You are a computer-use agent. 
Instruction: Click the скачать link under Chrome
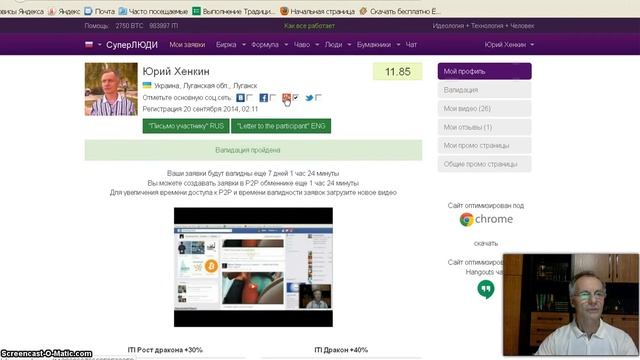(486, 243)
